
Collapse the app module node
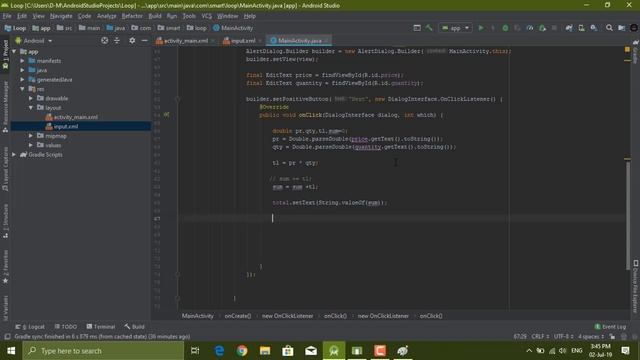(15, 51)
